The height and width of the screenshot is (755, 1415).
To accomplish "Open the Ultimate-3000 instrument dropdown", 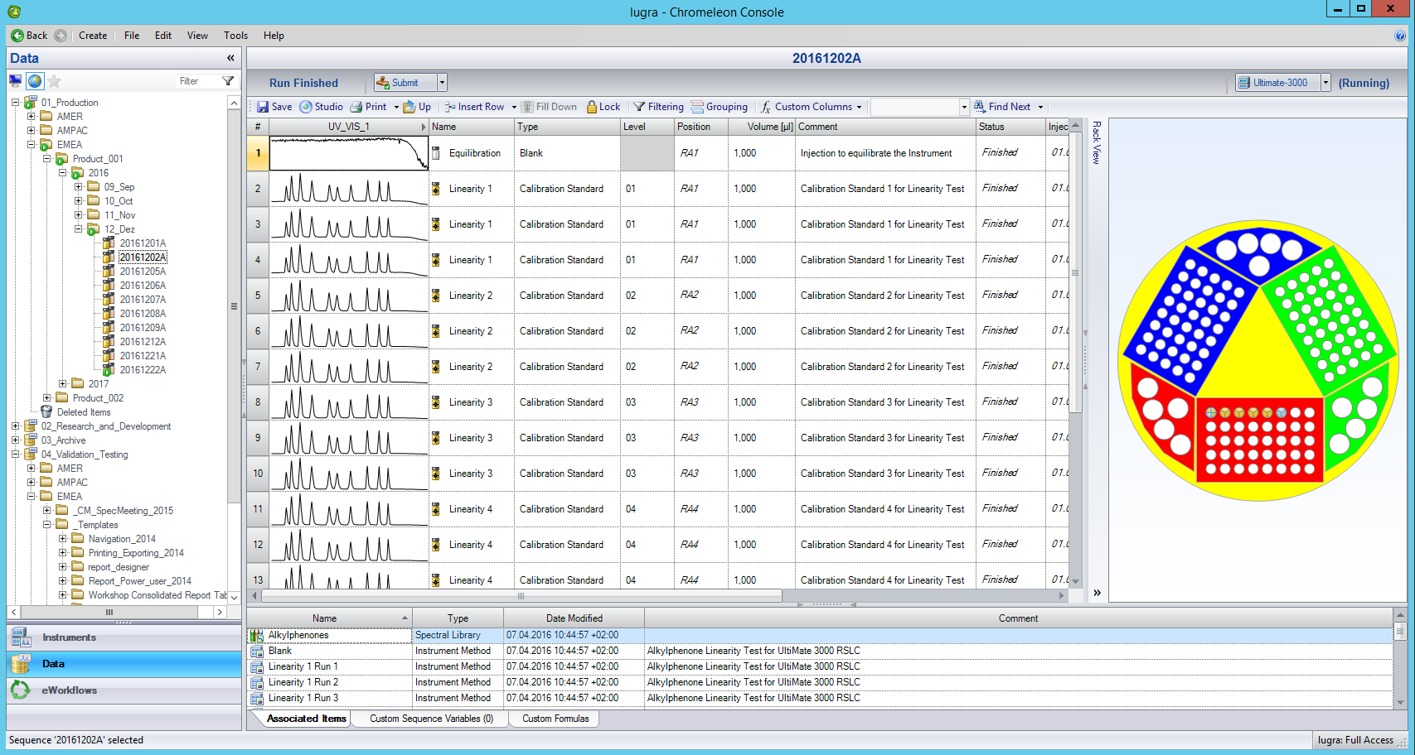I will pos(1325,83).
